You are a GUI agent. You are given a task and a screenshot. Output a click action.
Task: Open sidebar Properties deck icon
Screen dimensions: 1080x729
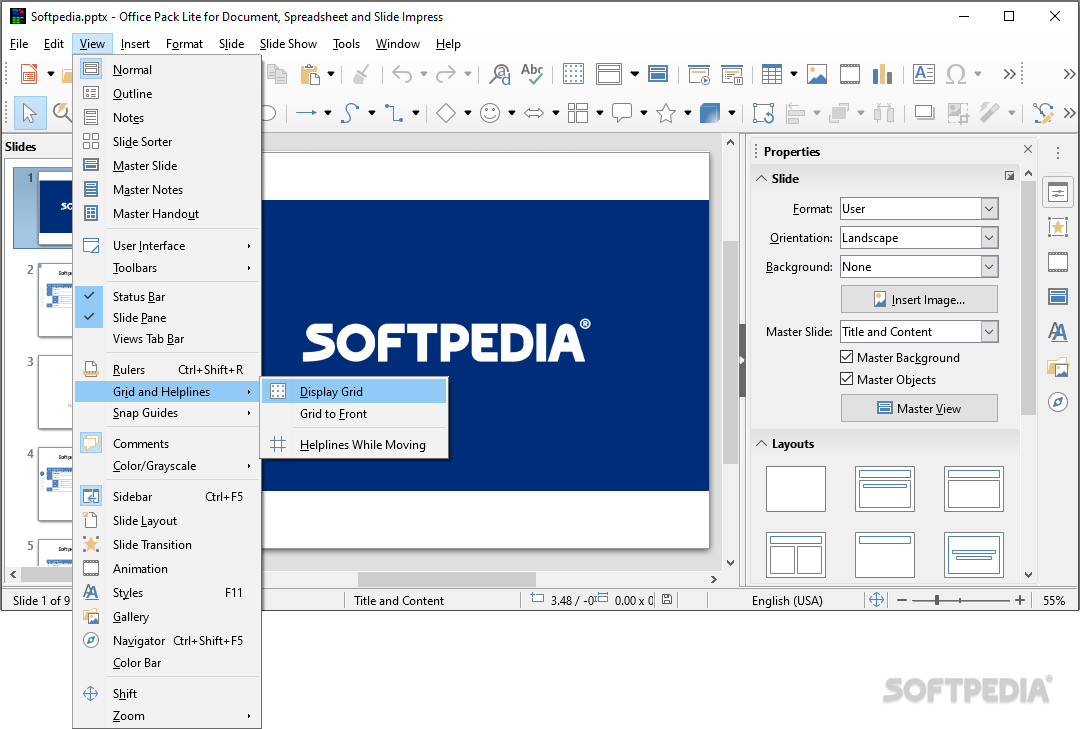1058,193
